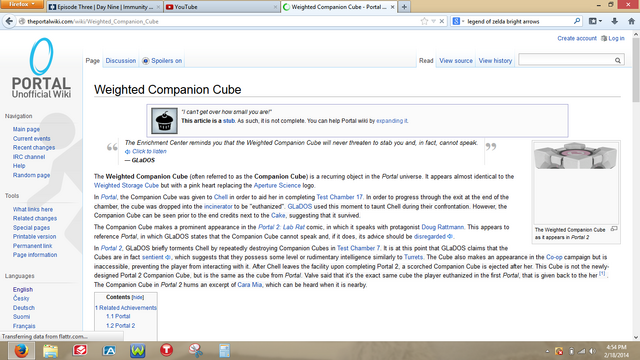640x360 pixels.
Task: Open the bookmarks menu button
Action: (x=596, y=21)
